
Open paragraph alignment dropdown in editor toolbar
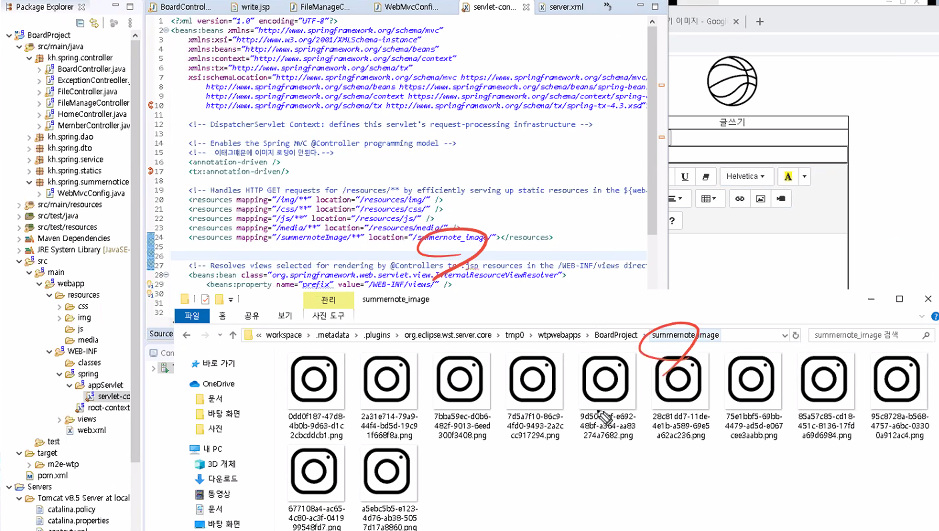678,199
